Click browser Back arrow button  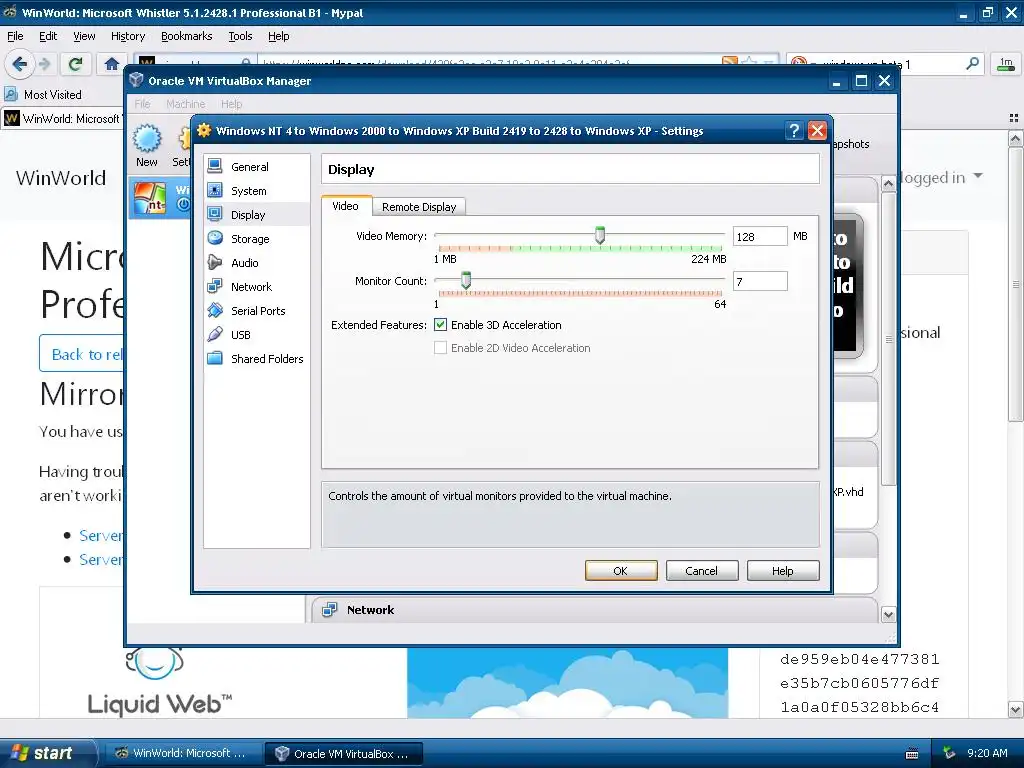19,64
